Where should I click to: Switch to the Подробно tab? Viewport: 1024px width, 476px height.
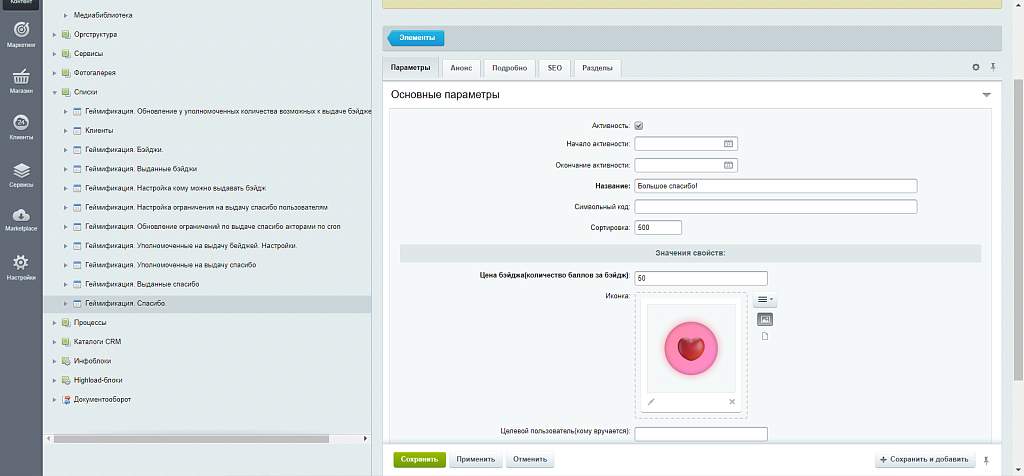click(x=510, y=68)
